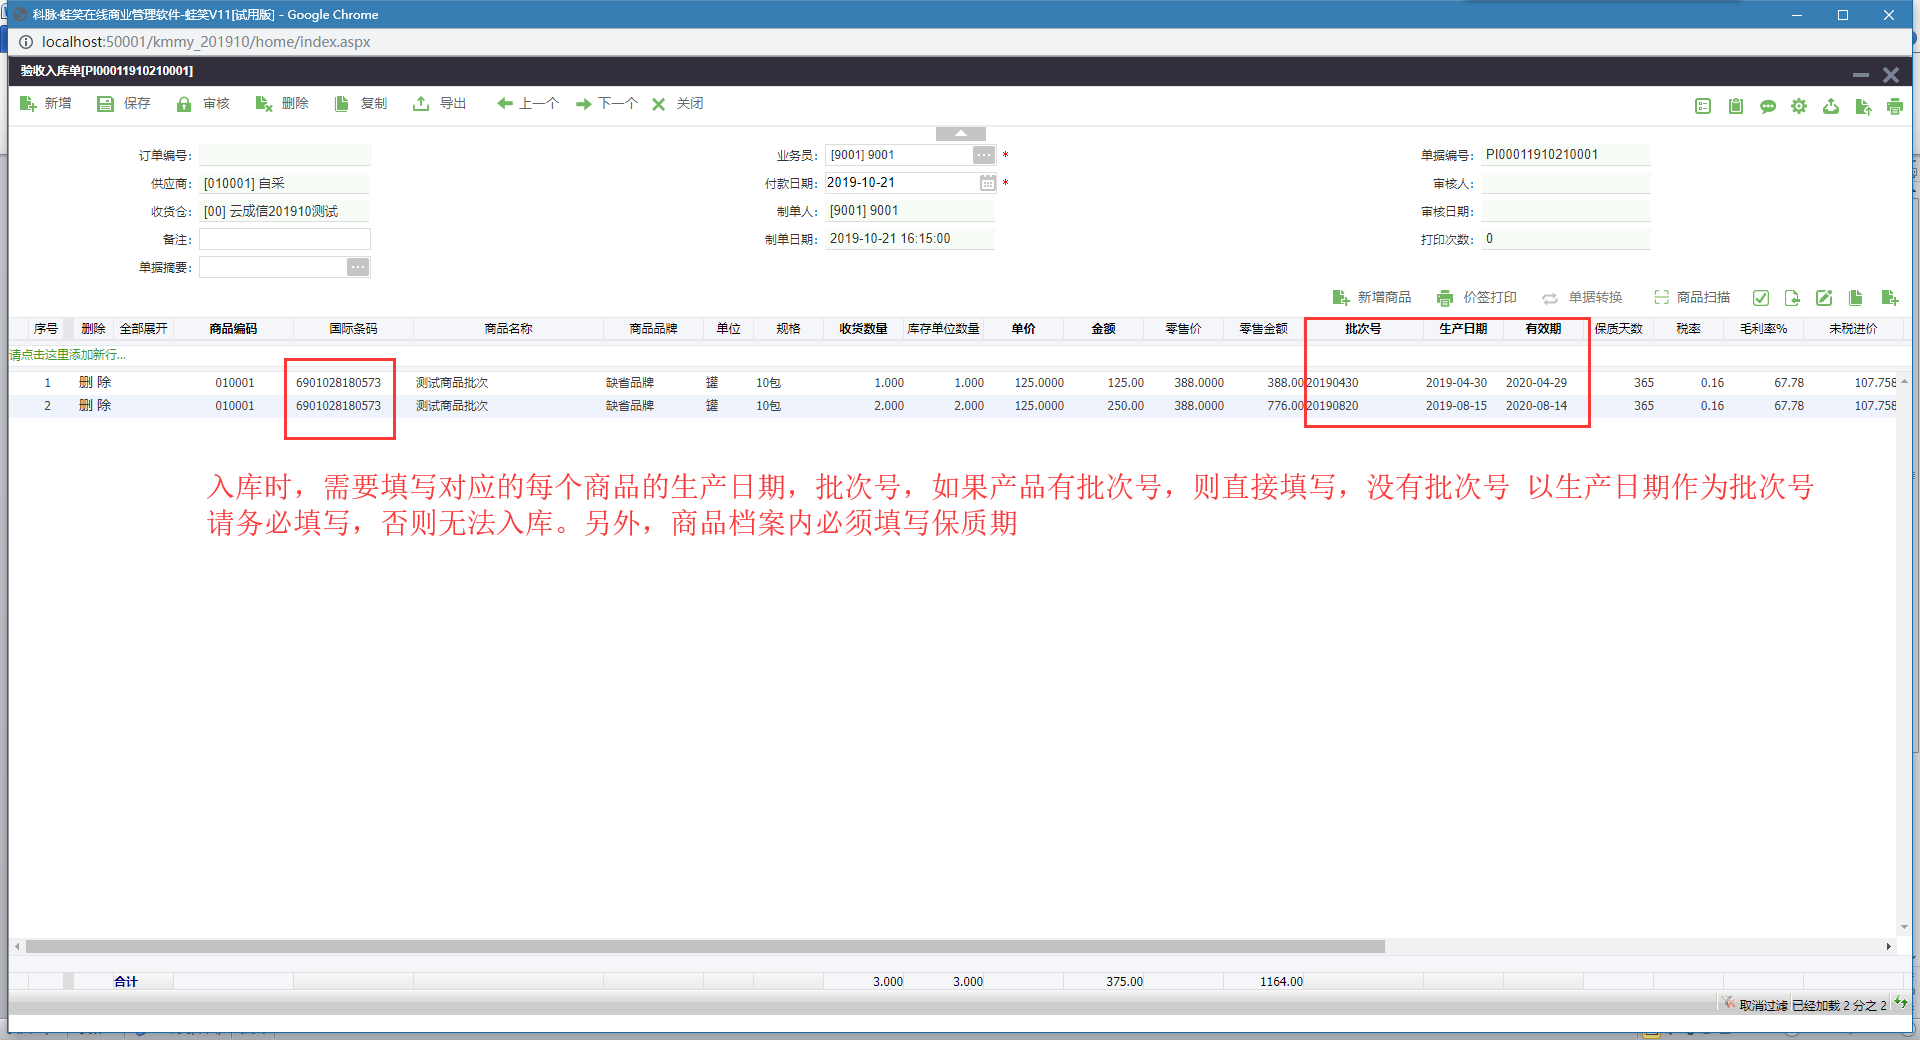Click the 全部展开 column header
Image resolution: width=1920 pixels, height=1040 pixels.
click(143, 329)
